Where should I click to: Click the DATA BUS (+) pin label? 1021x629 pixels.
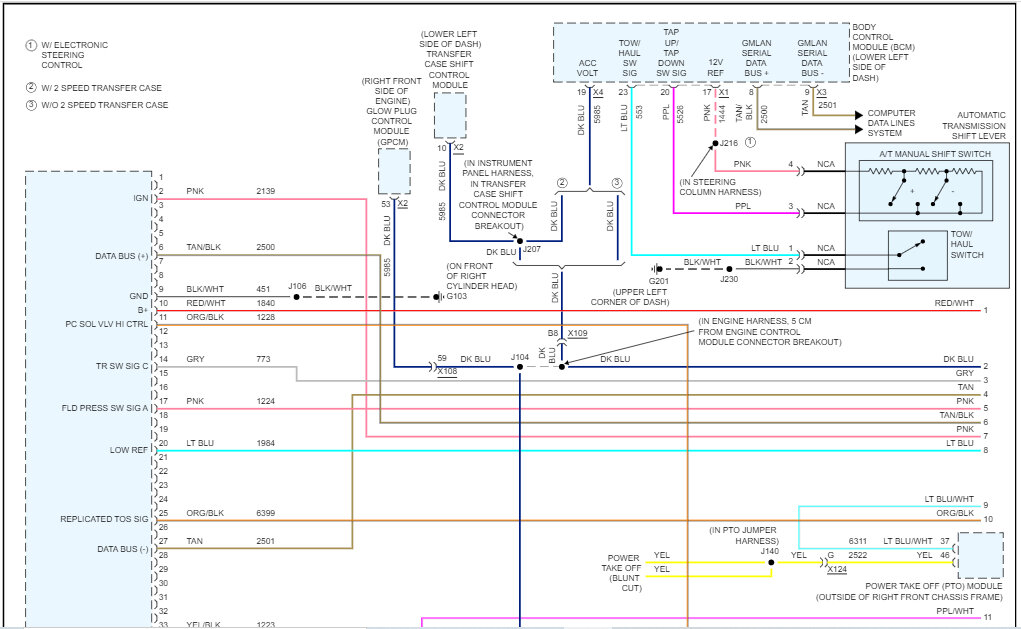click(x=122, y=256)
